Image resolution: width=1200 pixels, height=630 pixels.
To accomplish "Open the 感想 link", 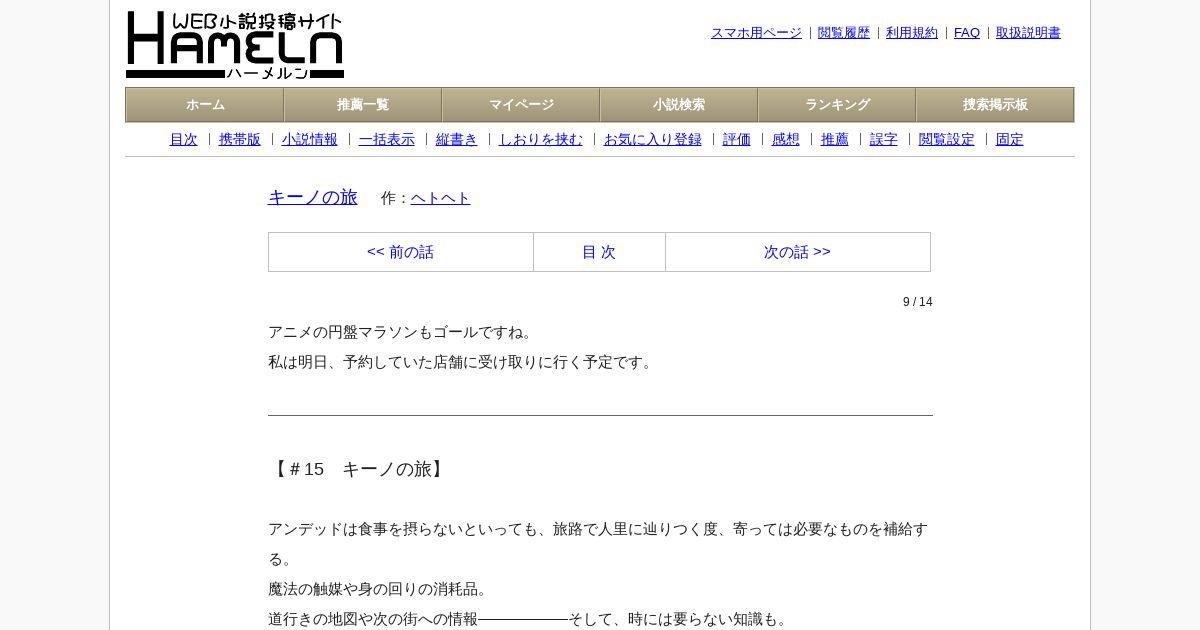I will (x=786, y=140).
